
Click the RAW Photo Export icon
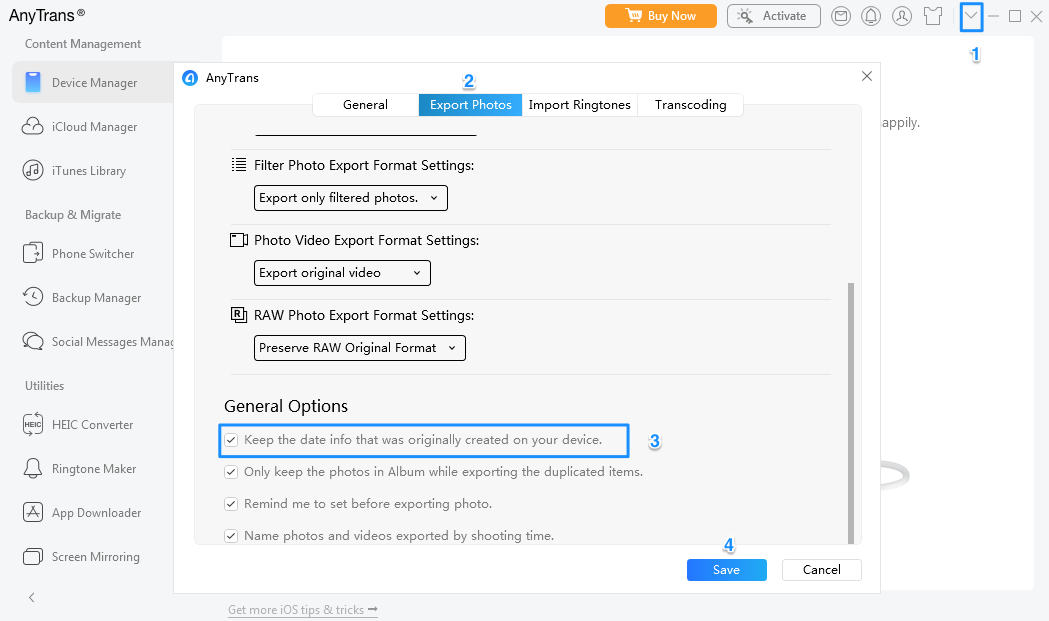[239, 315]
